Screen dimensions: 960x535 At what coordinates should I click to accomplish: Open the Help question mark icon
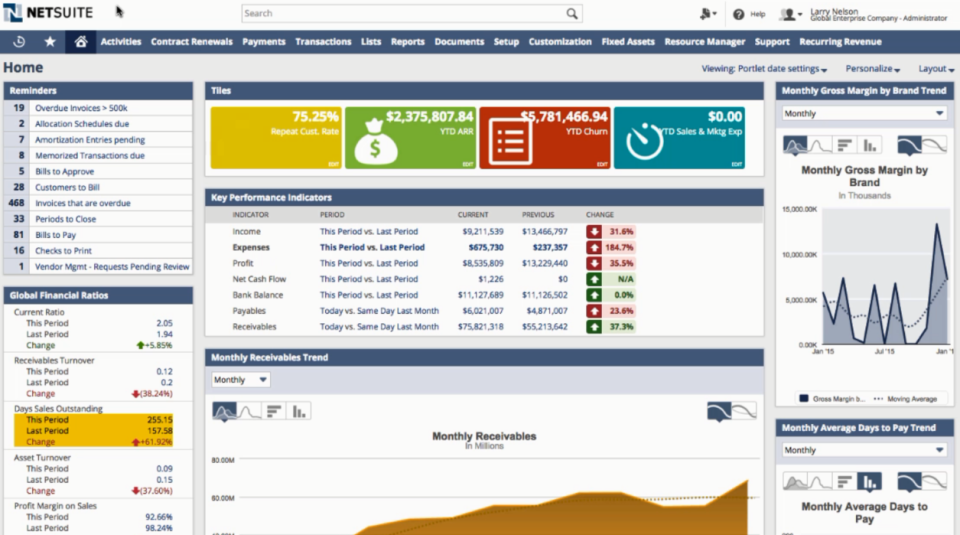[x=738, y=14]
